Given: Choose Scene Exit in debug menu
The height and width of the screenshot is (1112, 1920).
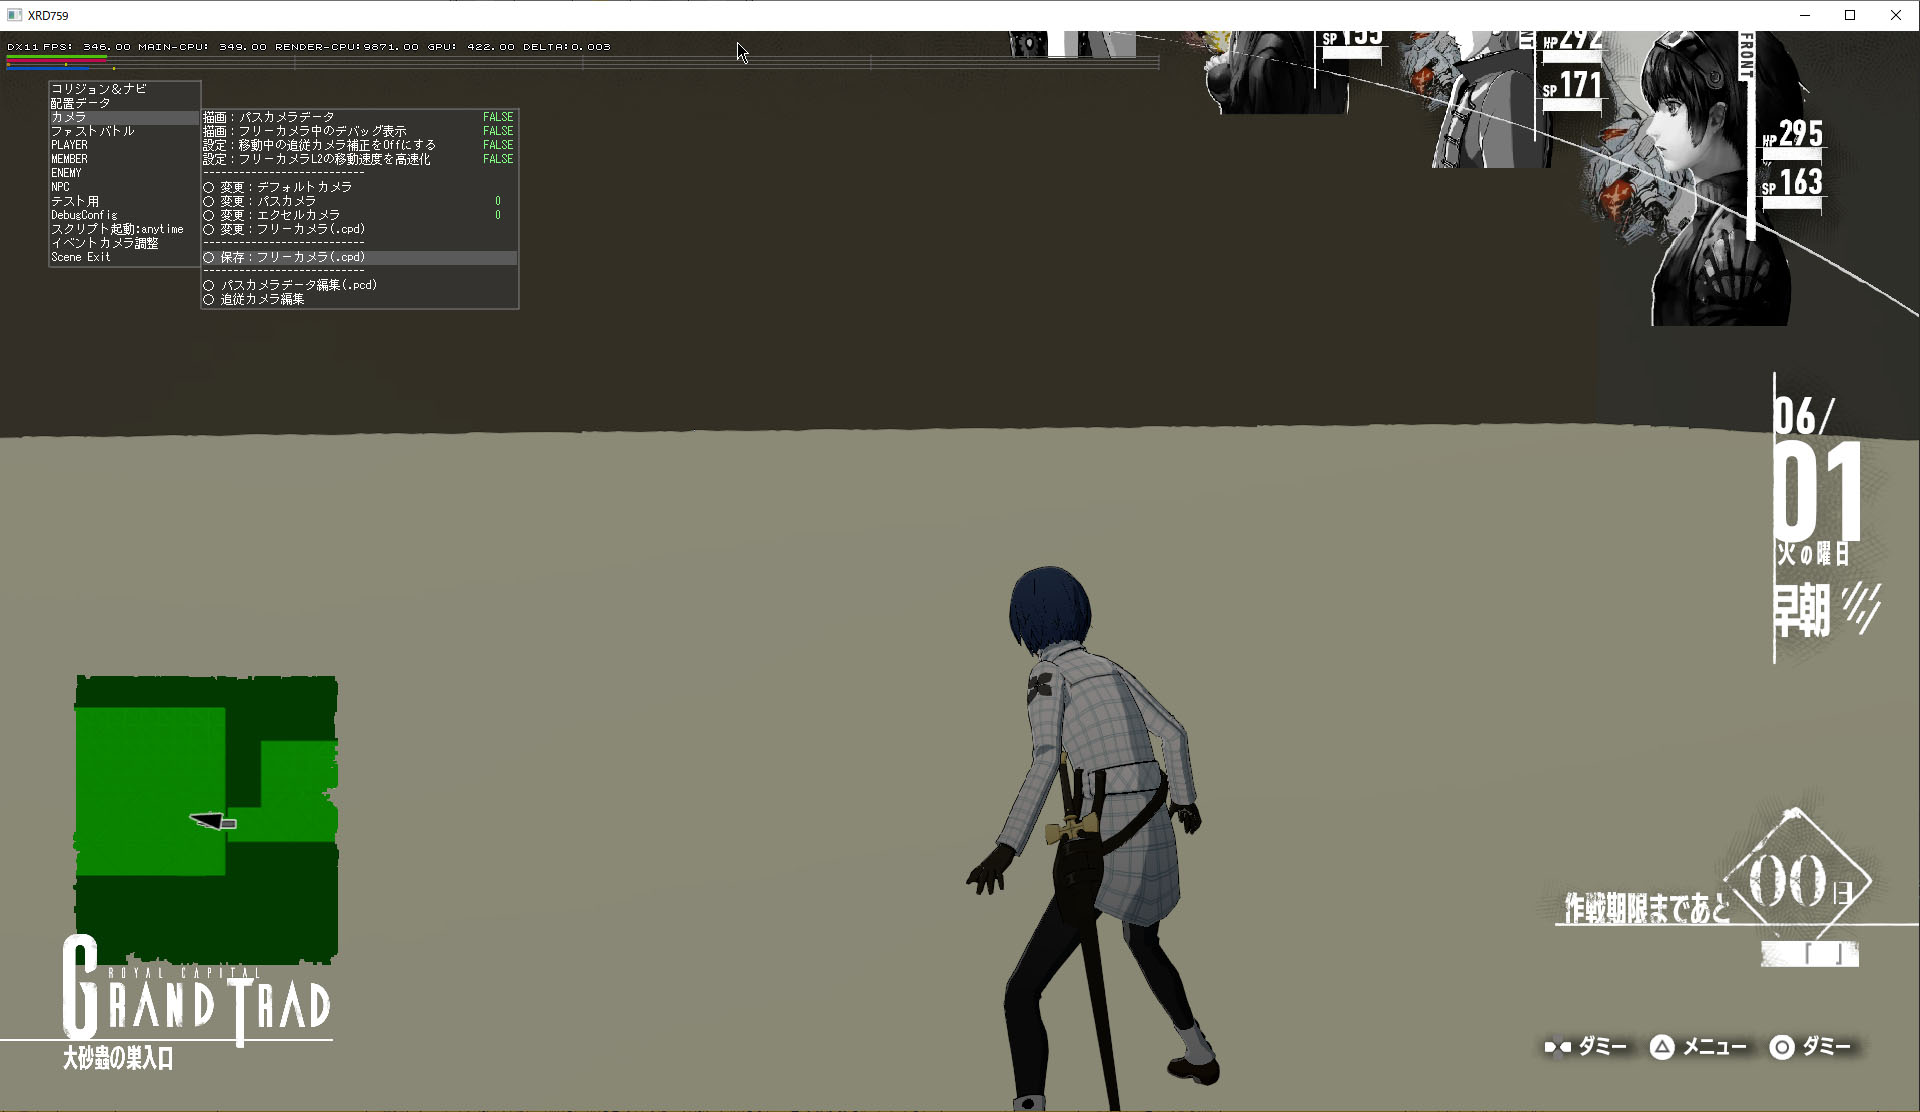Looking at the screenshot, I should pos(81,257).
